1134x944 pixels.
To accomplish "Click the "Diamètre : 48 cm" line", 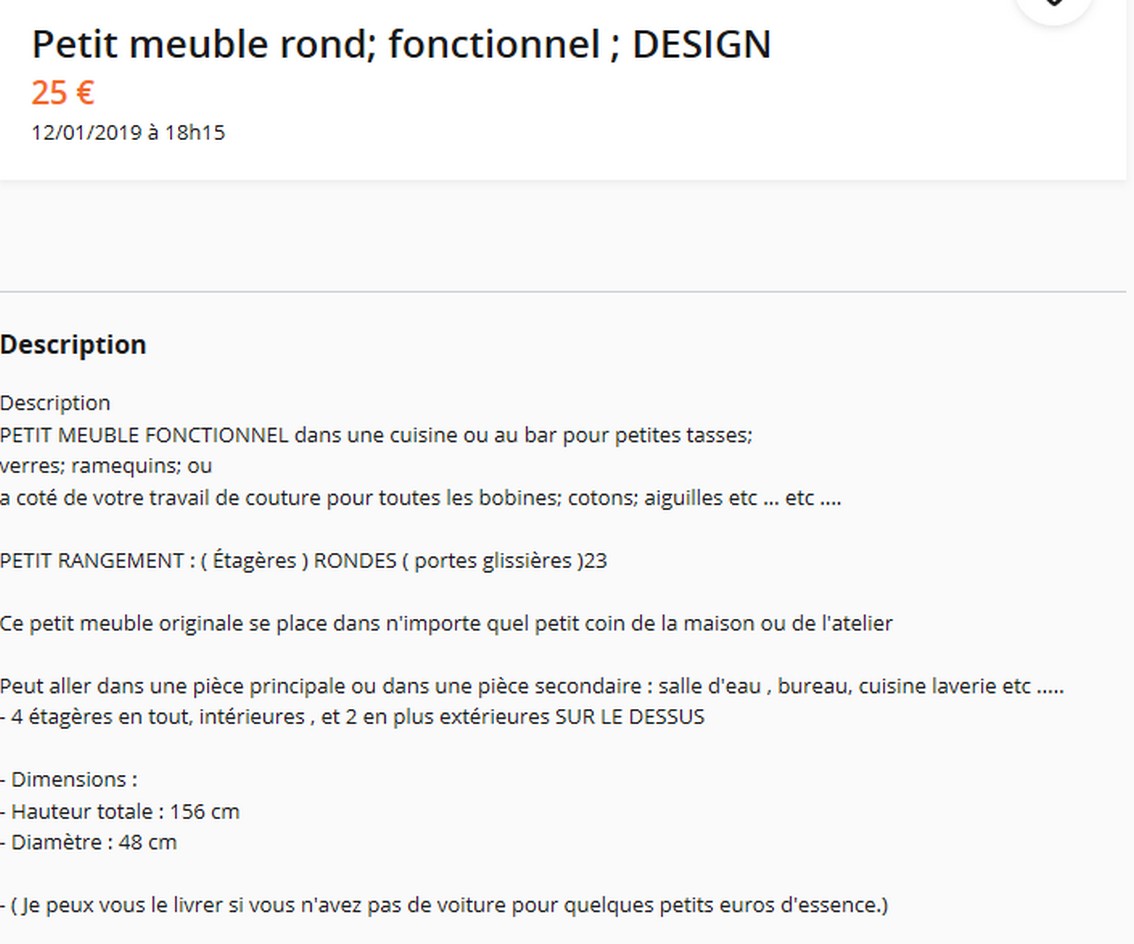I will [89, 843].
